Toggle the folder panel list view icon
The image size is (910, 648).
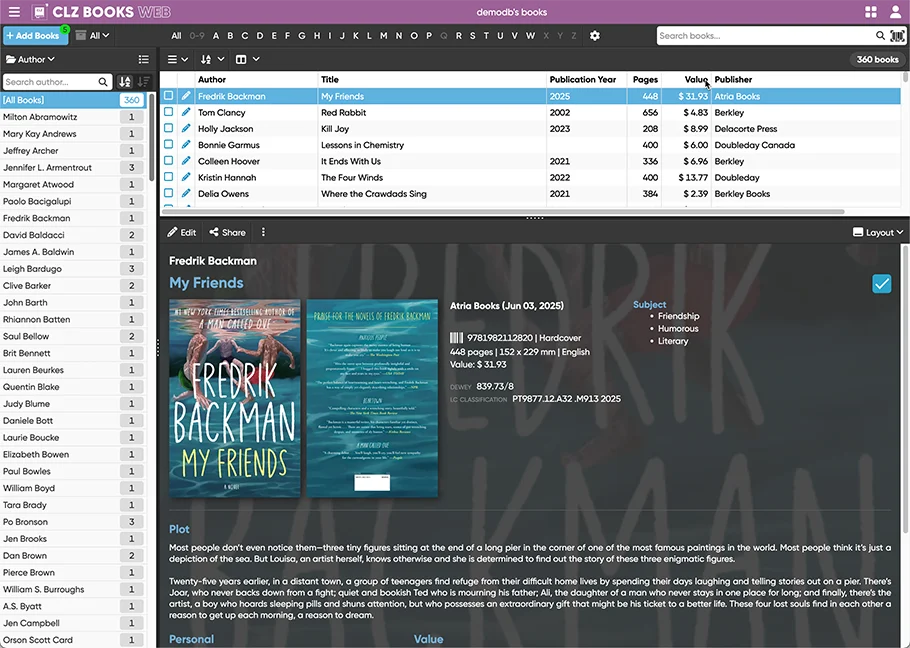[143, 59]
